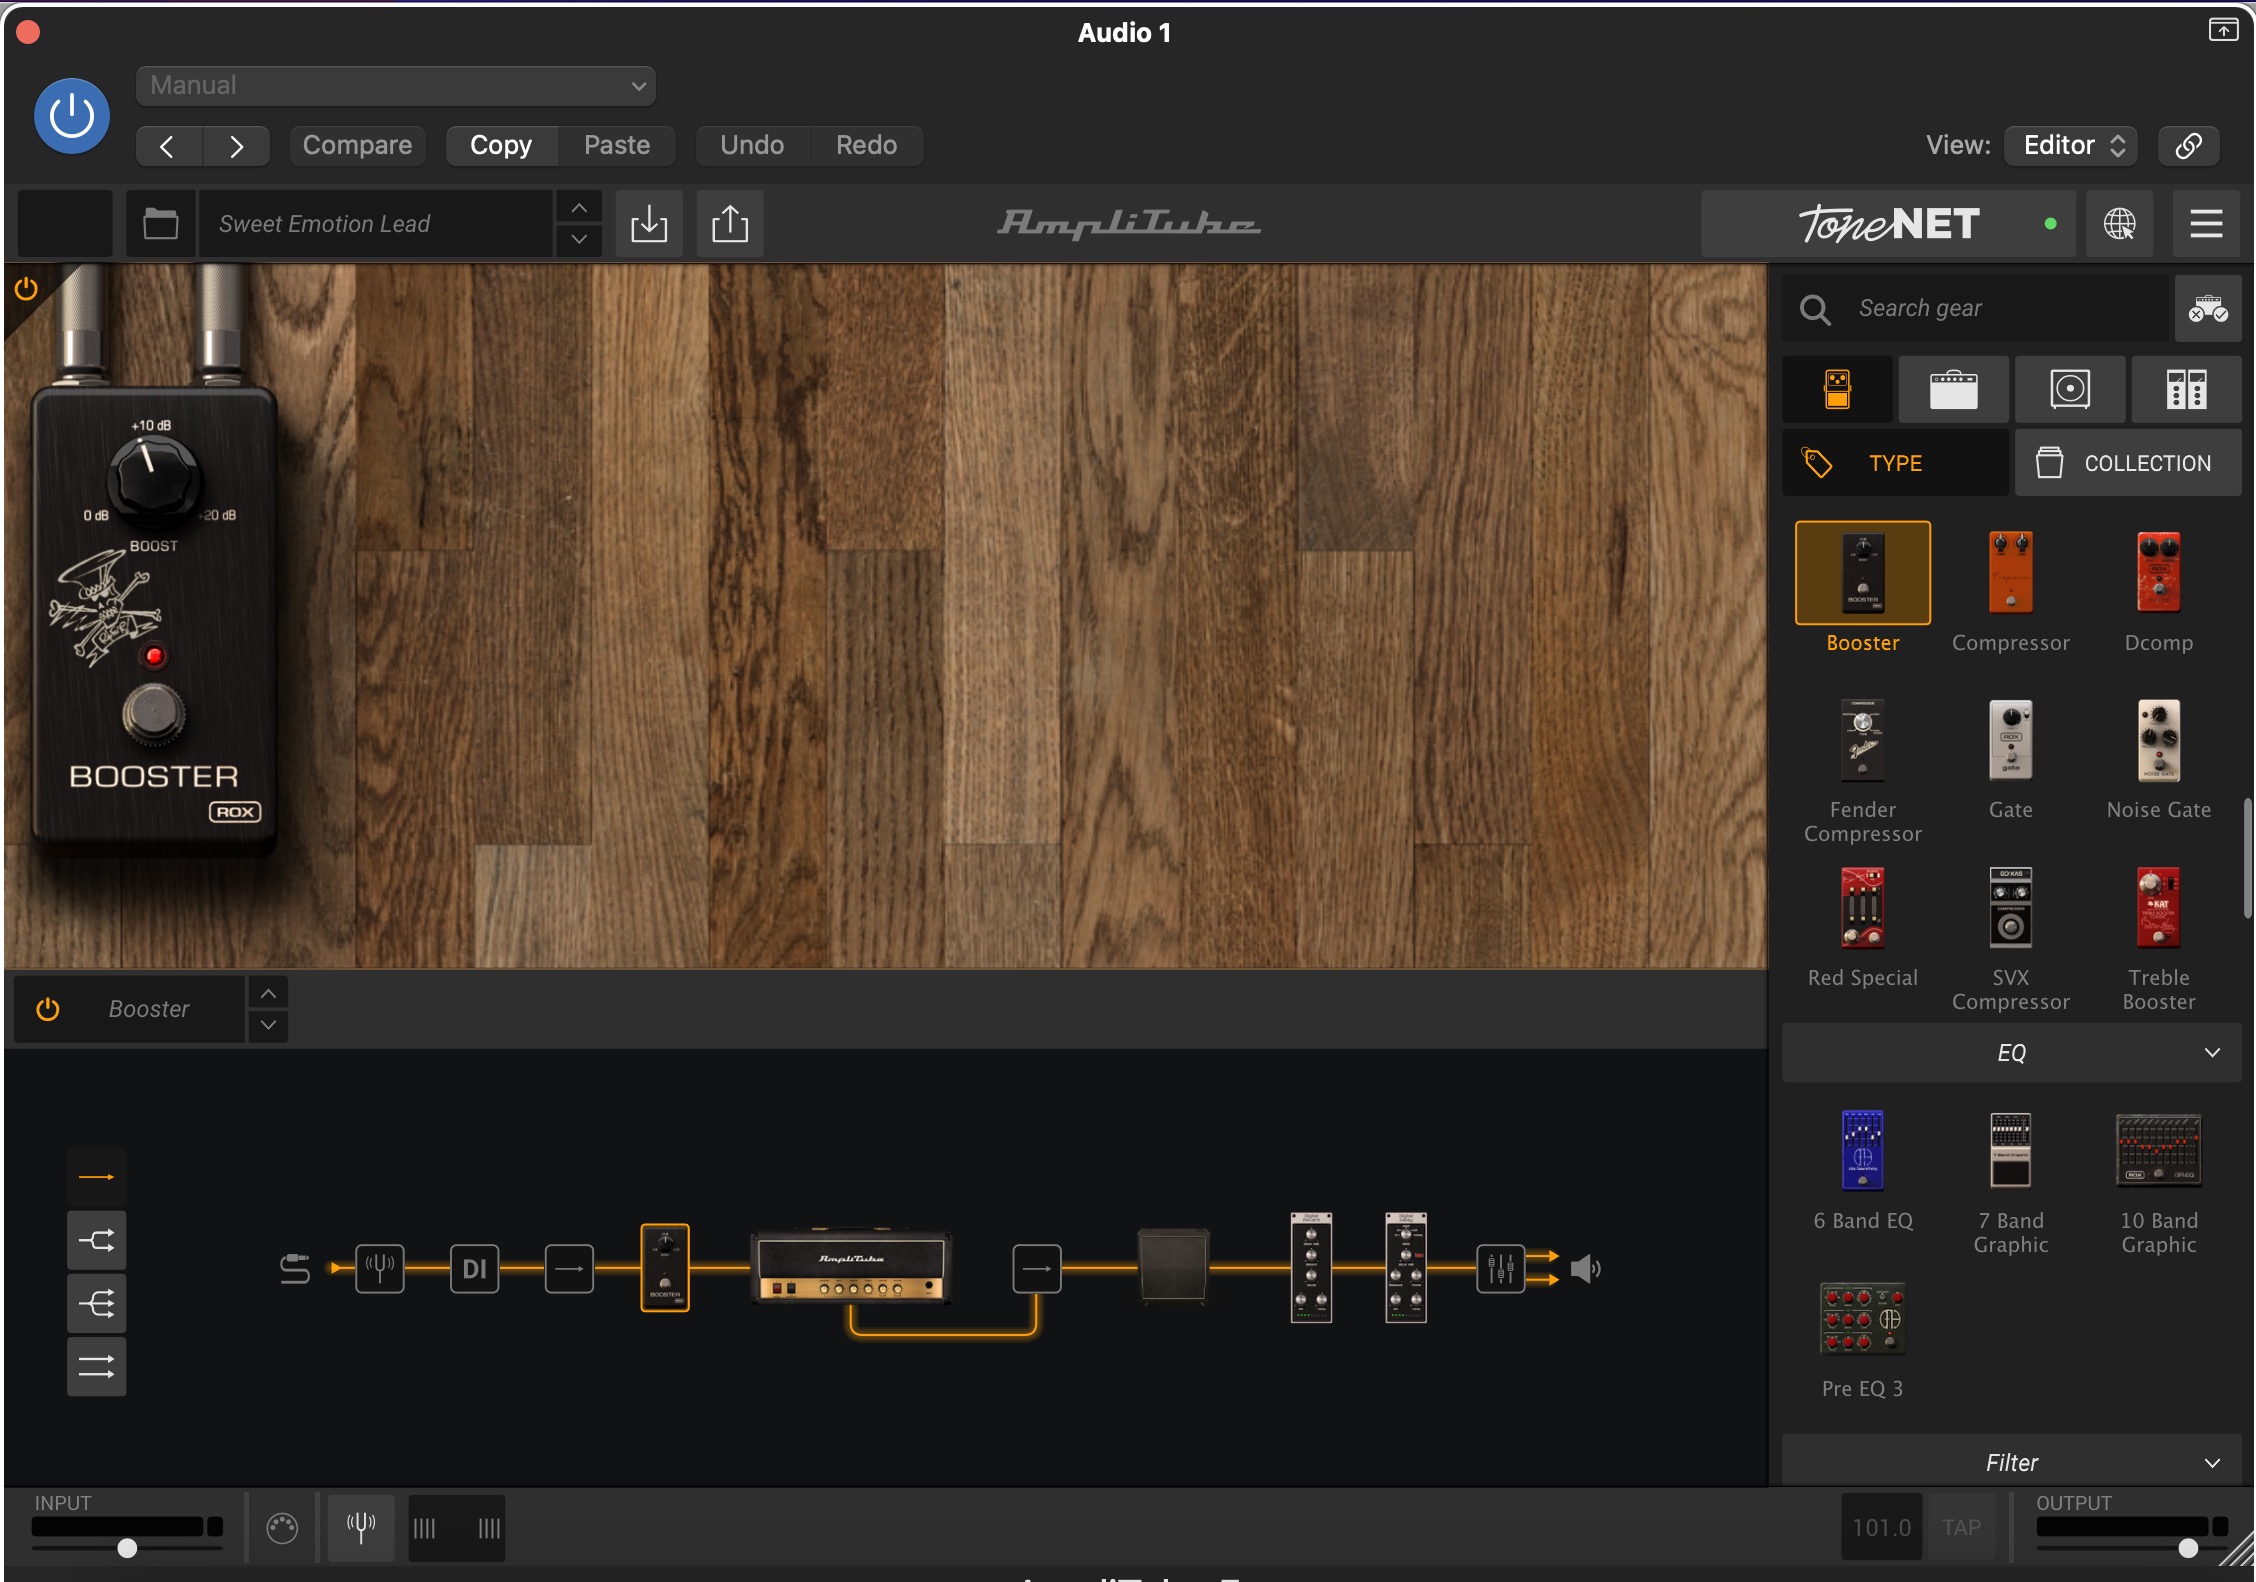Select the Amp category tab

[1953, 389]
